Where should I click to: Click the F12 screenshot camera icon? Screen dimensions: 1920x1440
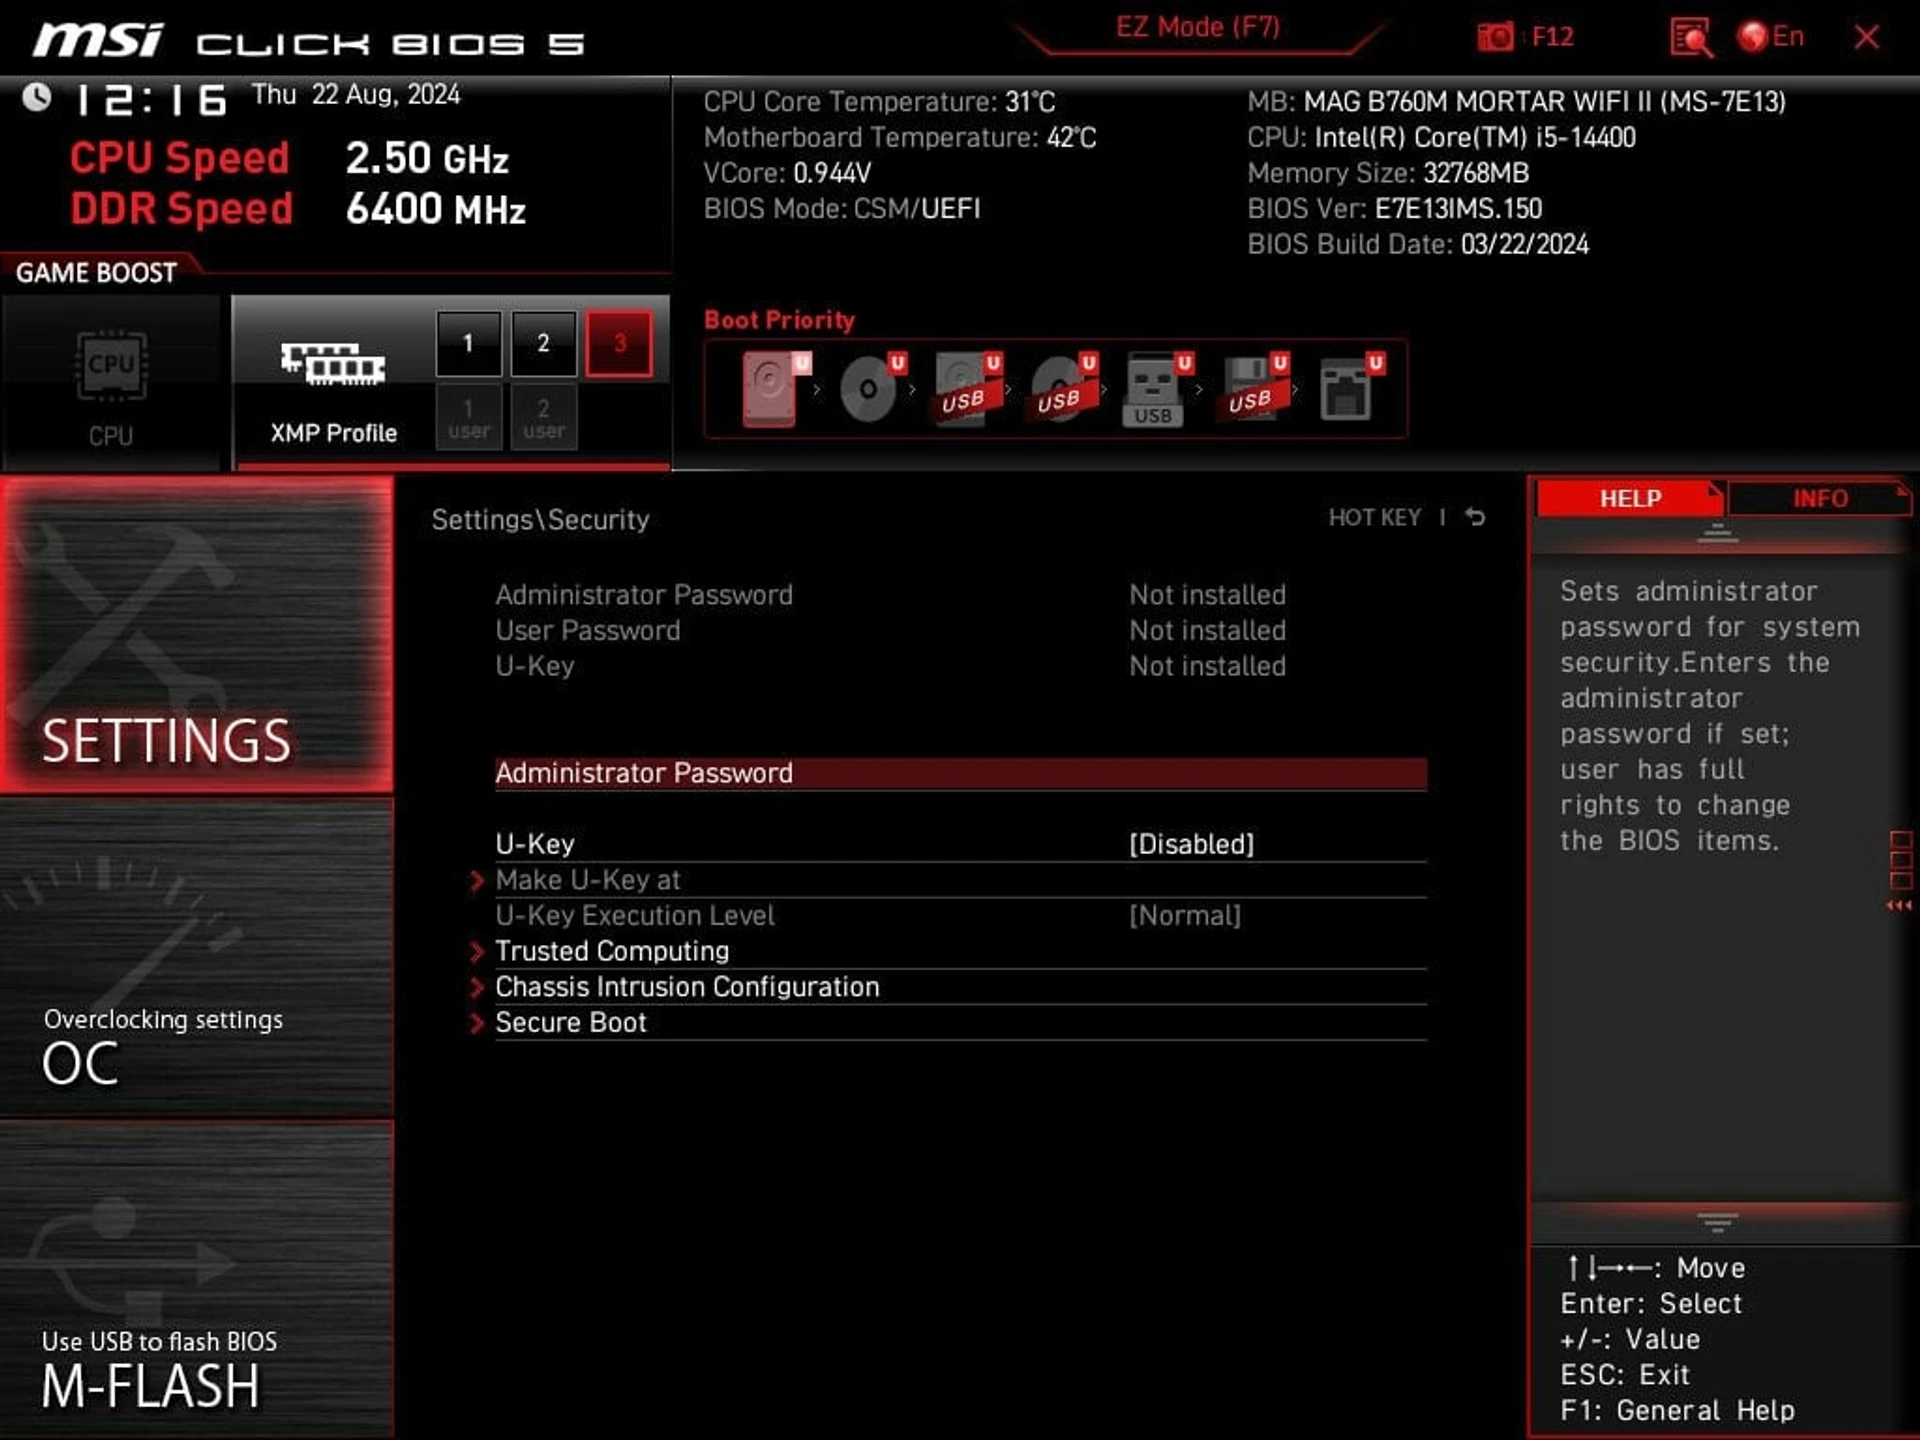(x=1495, y=37)
